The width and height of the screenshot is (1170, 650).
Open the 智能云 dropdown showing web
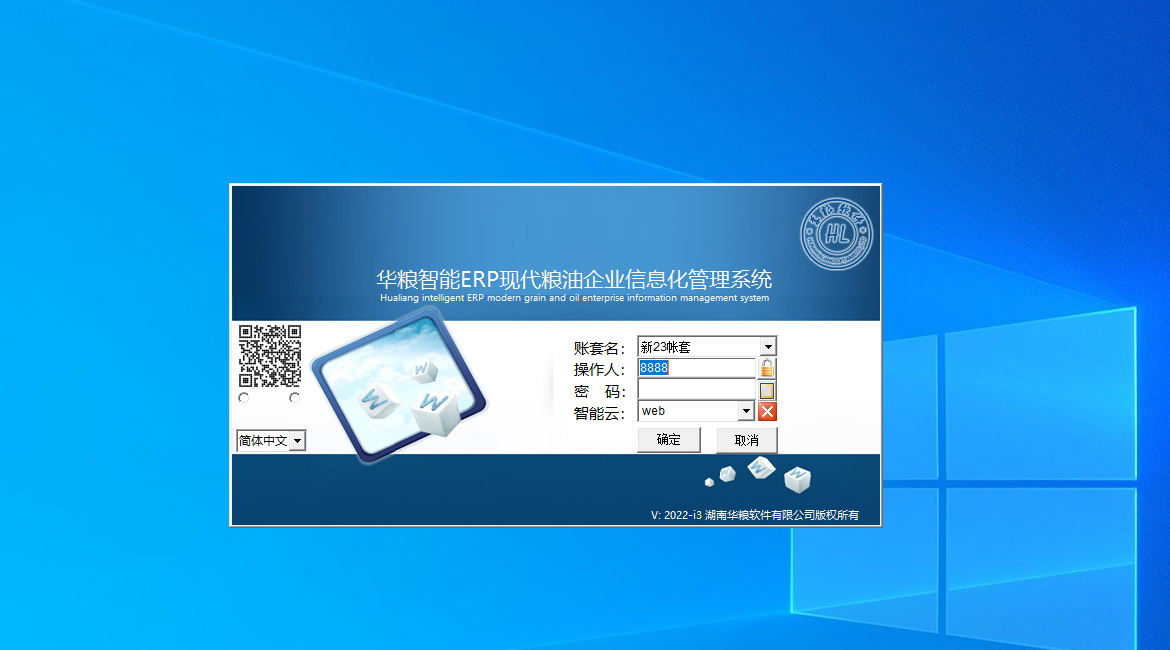point(746,410)
